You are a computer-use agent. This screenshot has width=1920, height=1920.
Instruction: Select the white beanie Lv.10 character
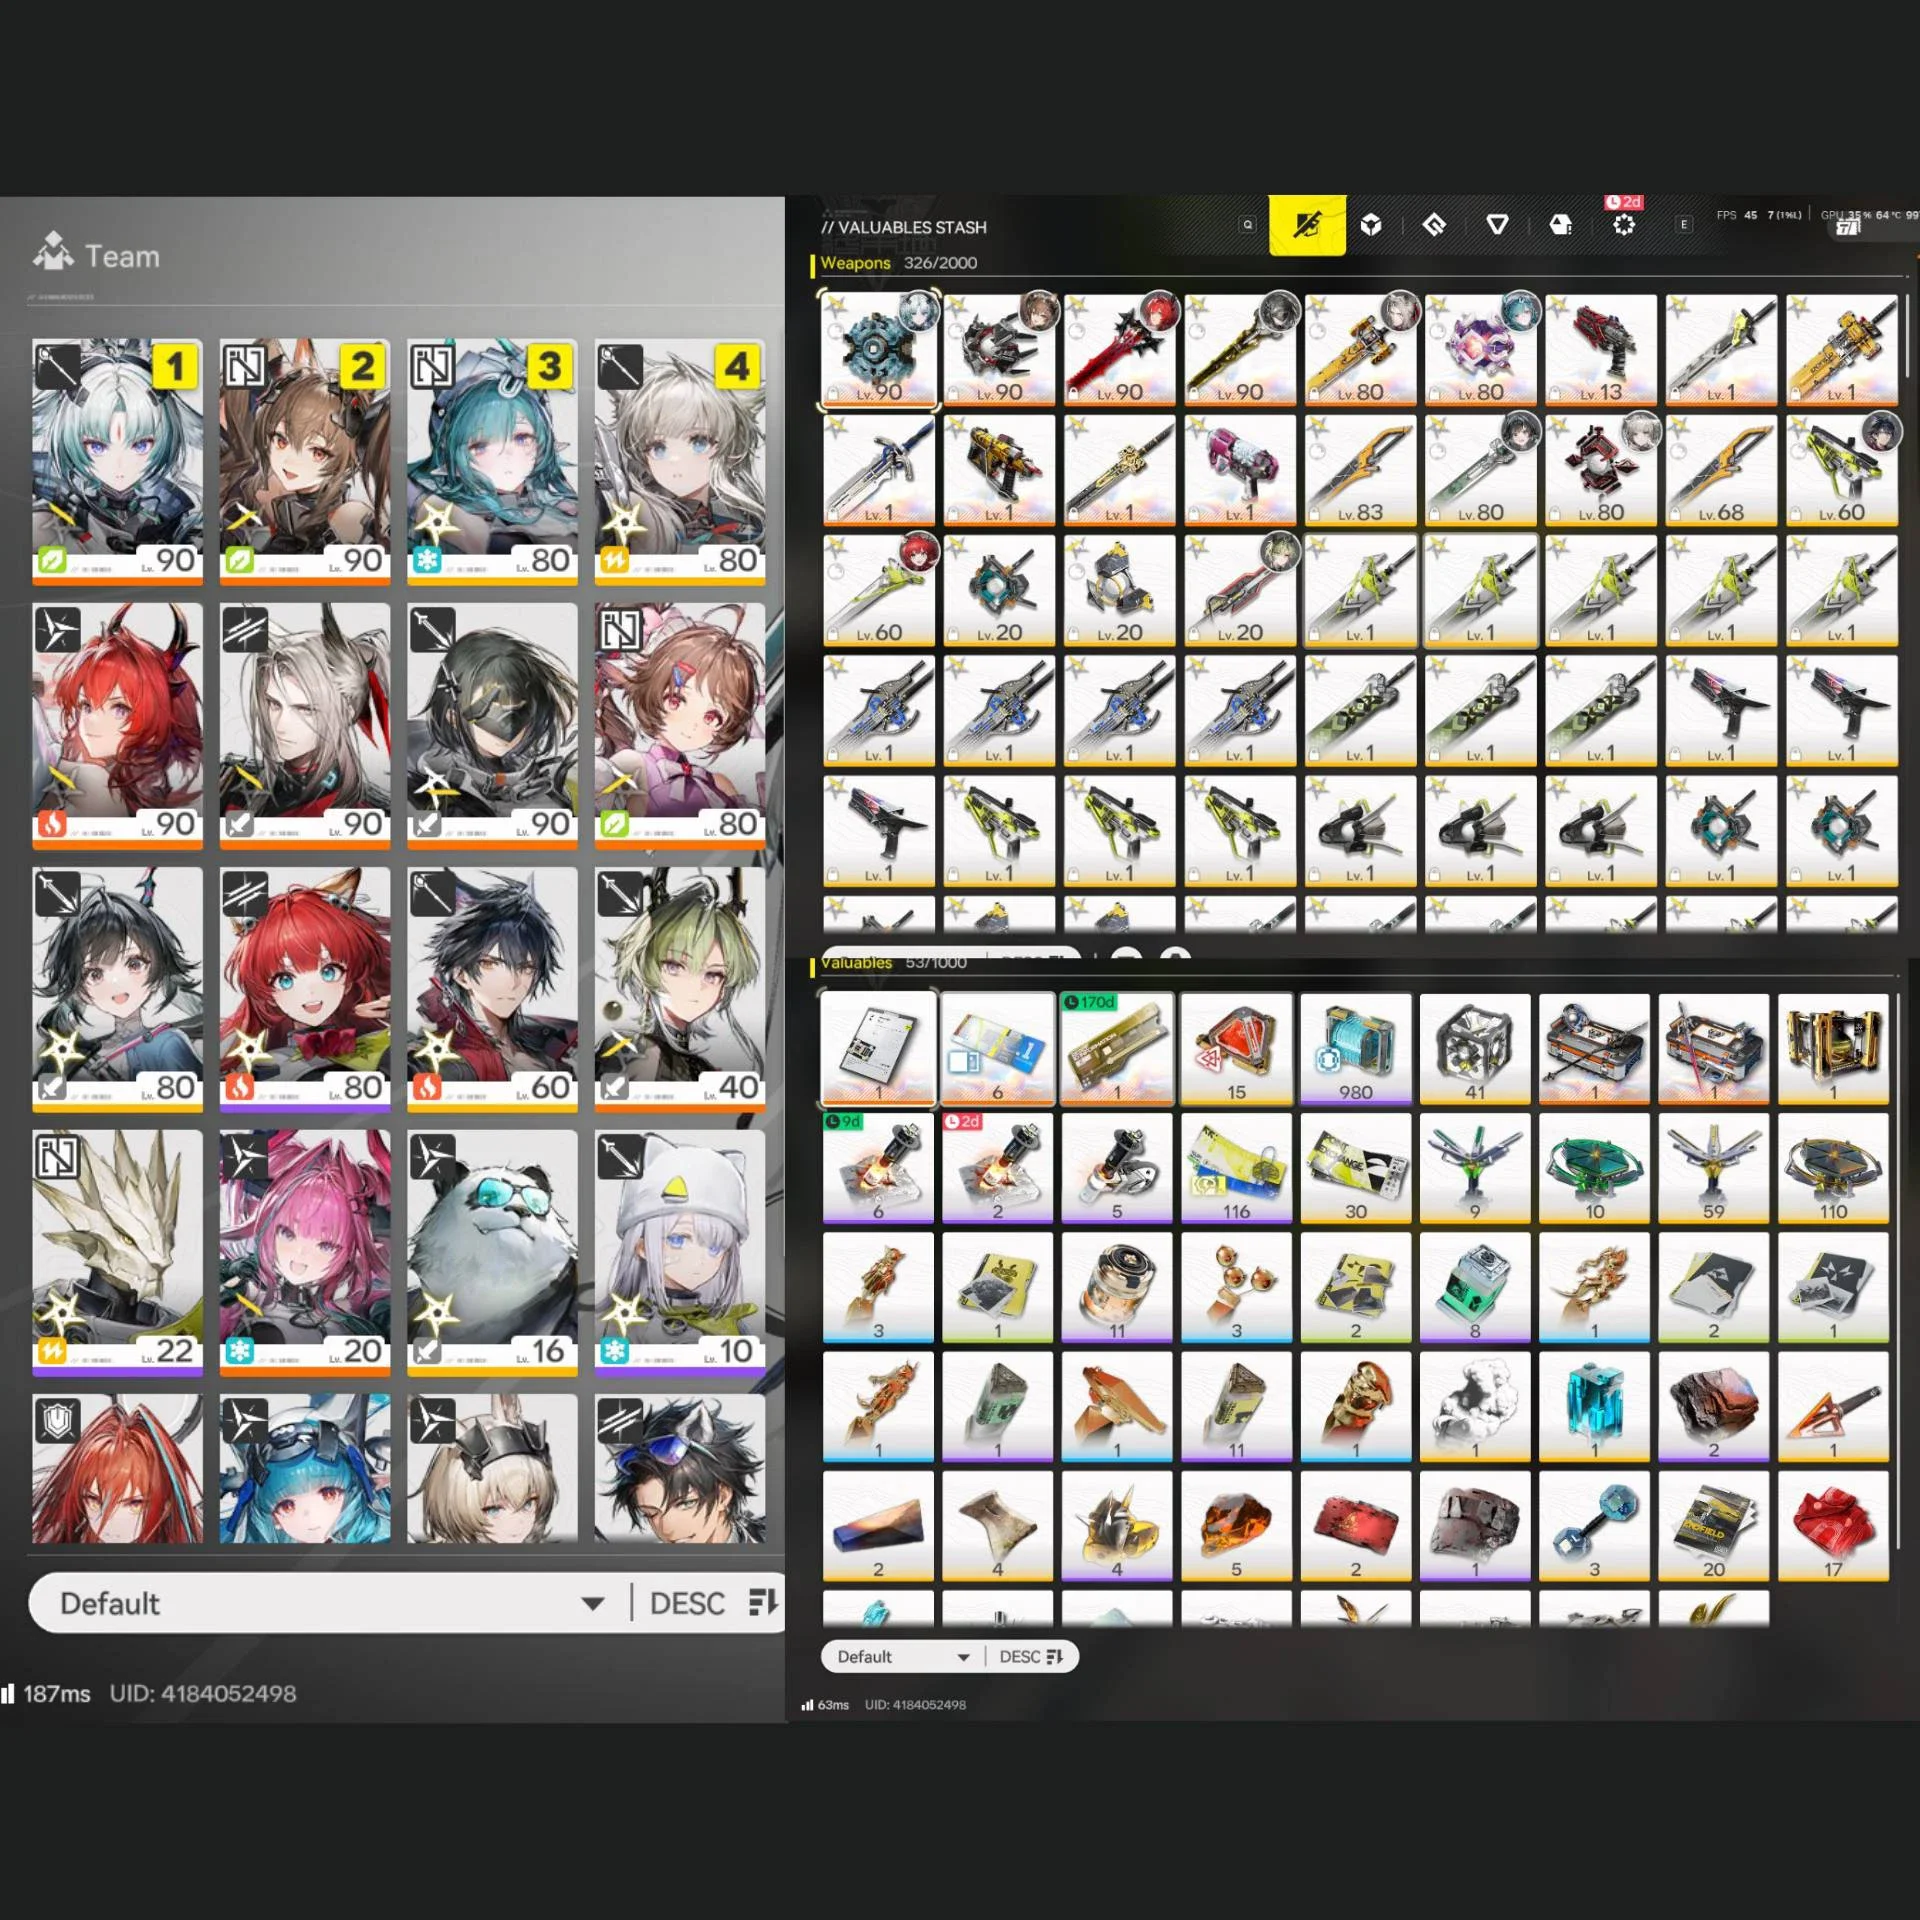(x=680, y=1253)
